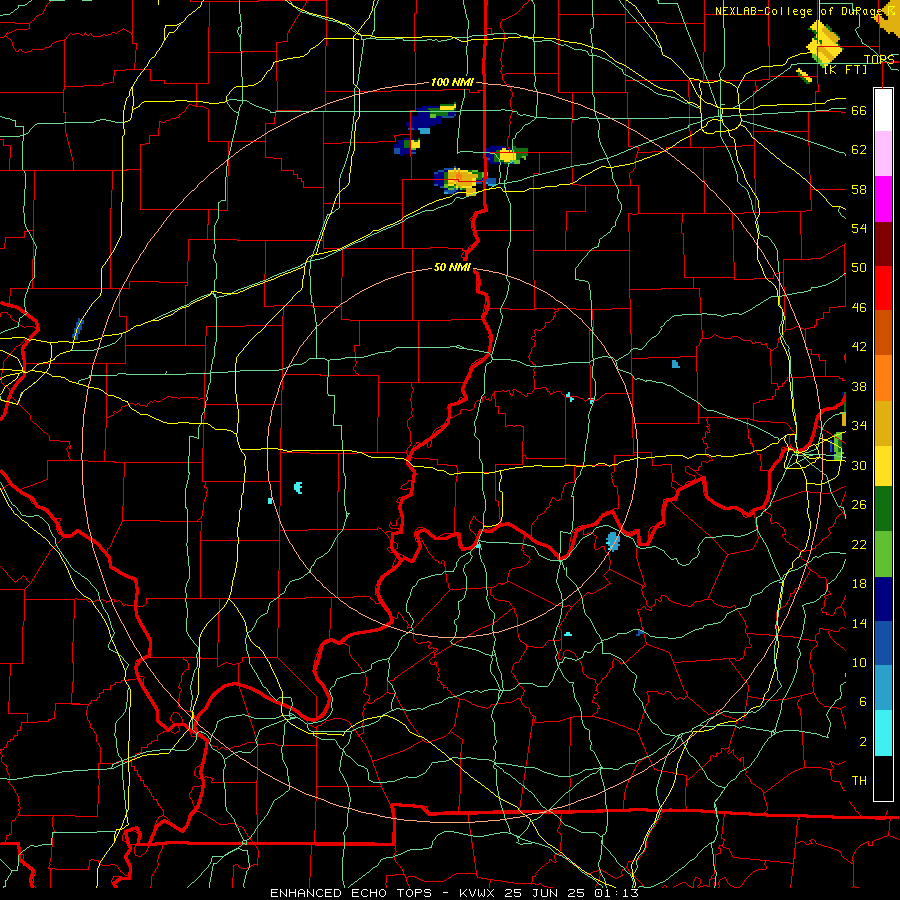Click the legend value "58"
This screenshot has height=900, width=900.
(x=859, y=189)
